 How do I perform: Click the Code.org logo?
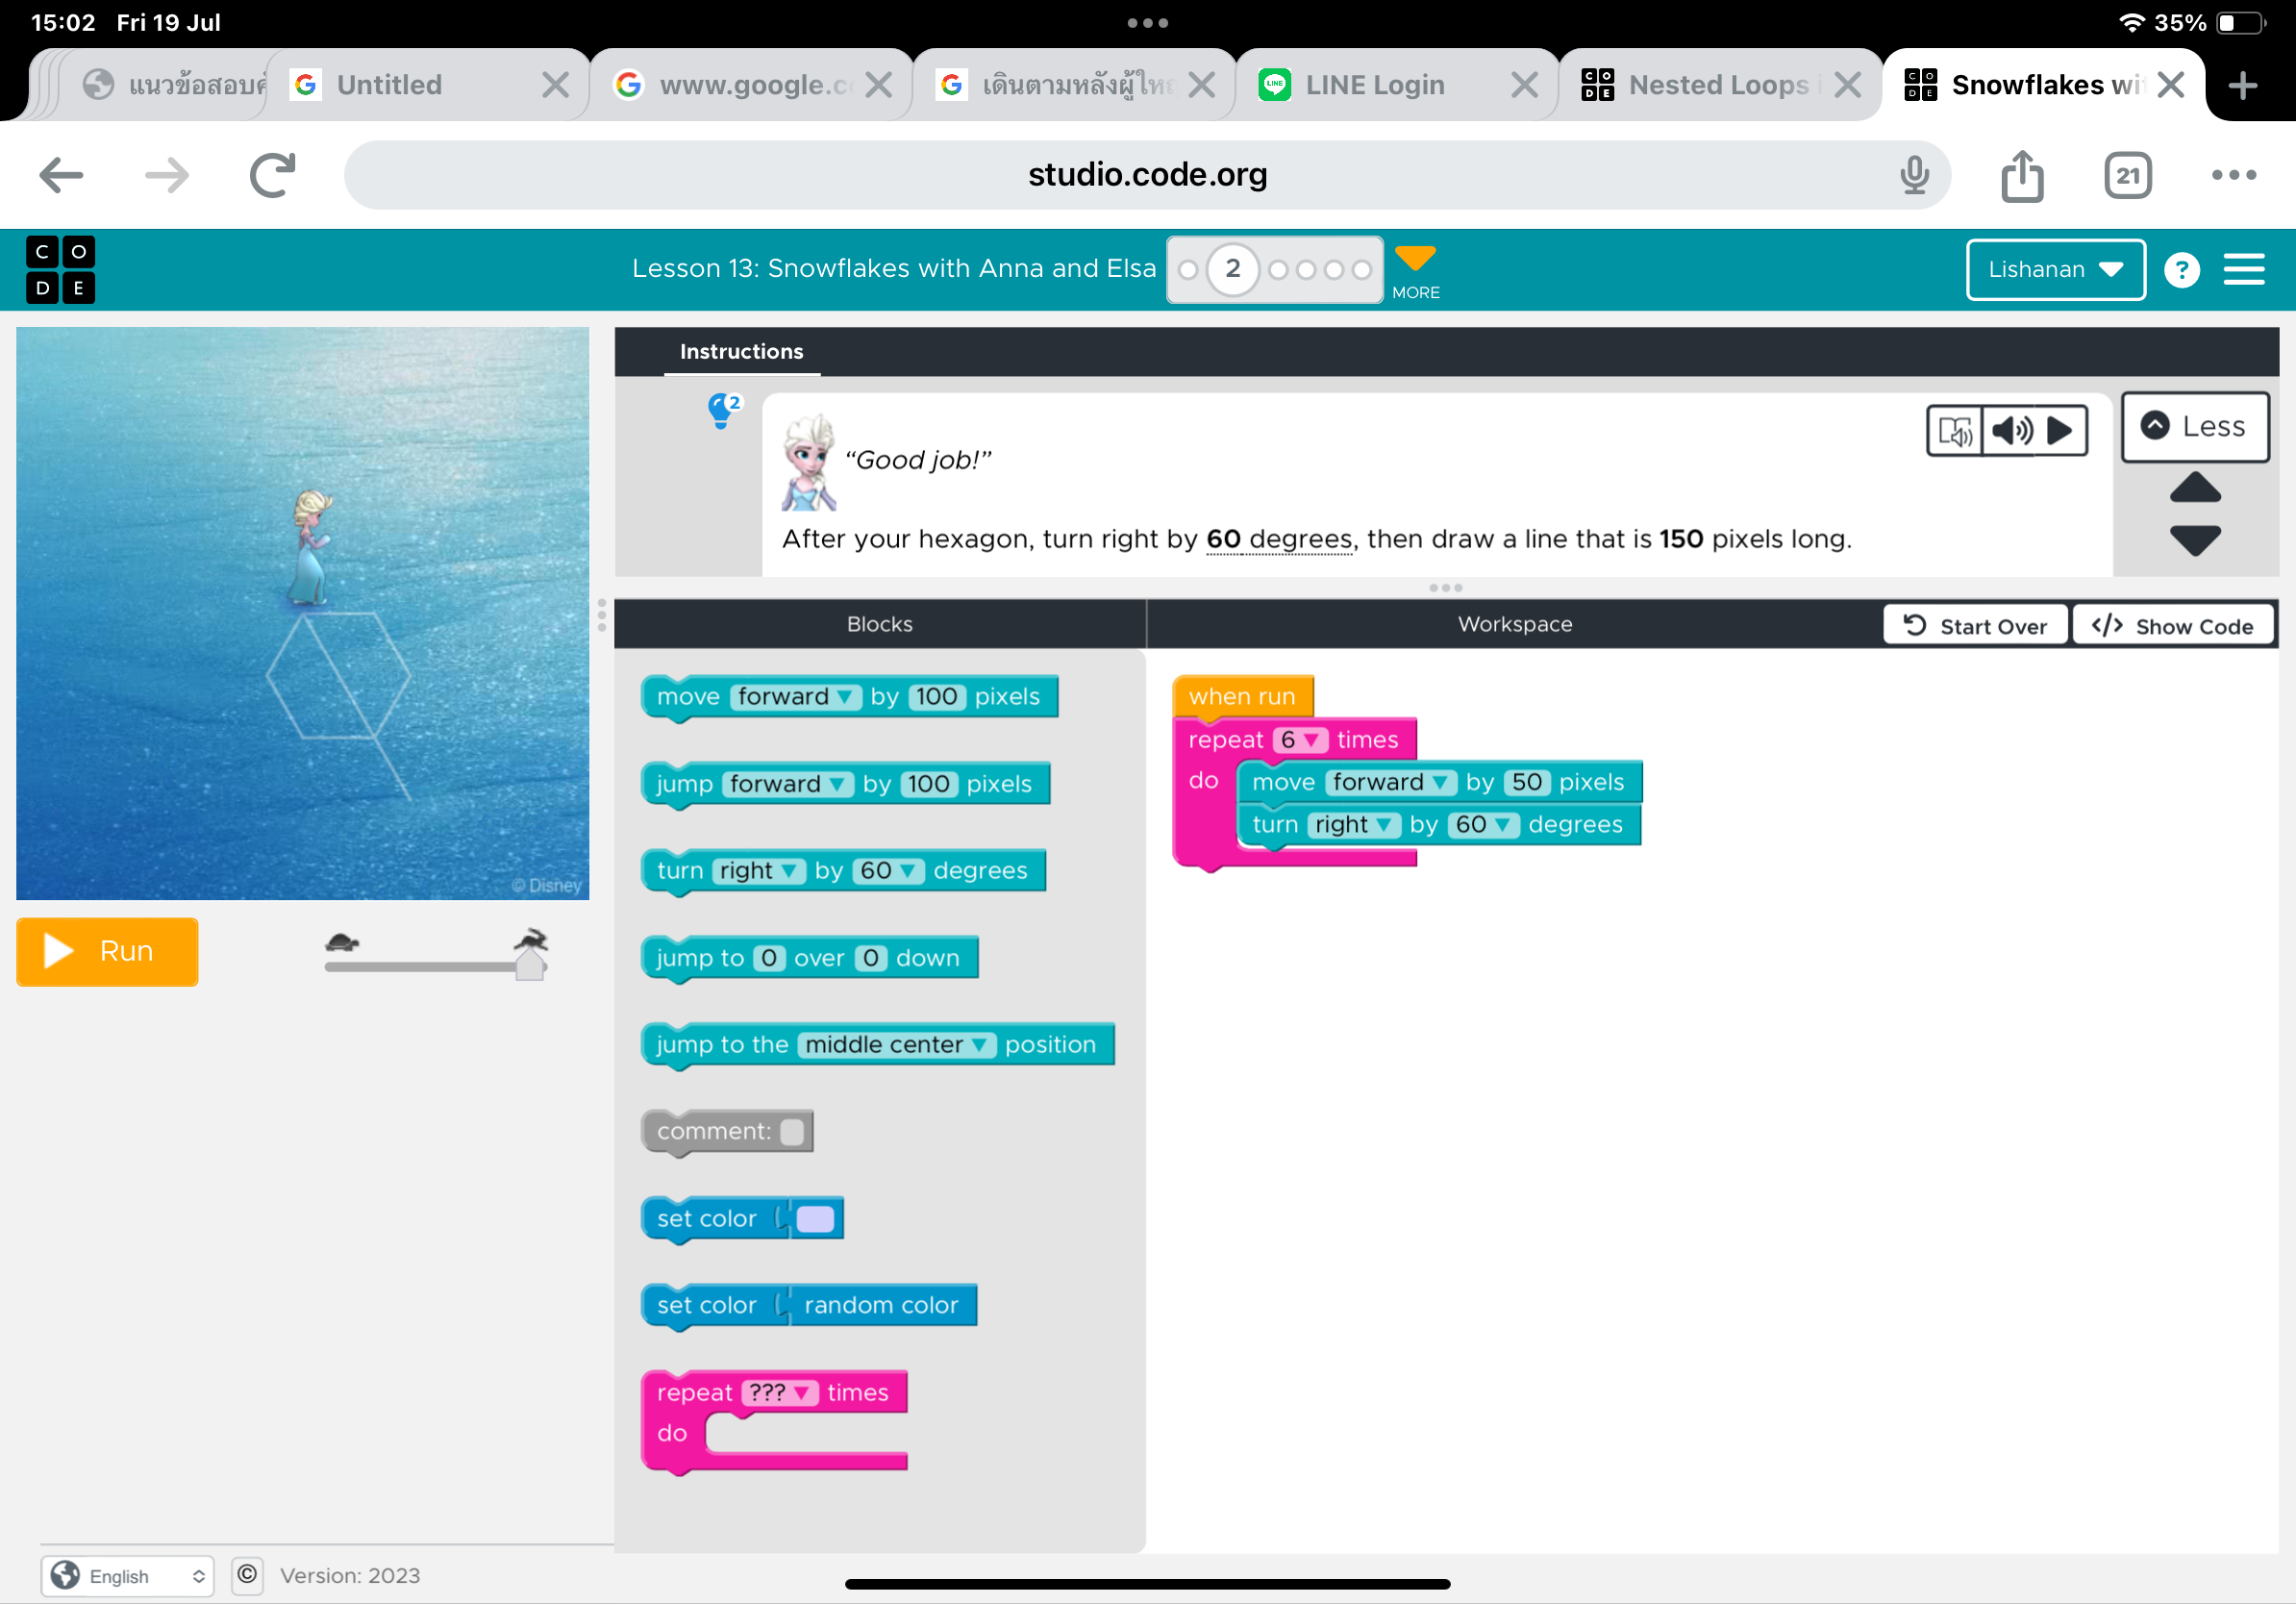(x=60, y=269)
